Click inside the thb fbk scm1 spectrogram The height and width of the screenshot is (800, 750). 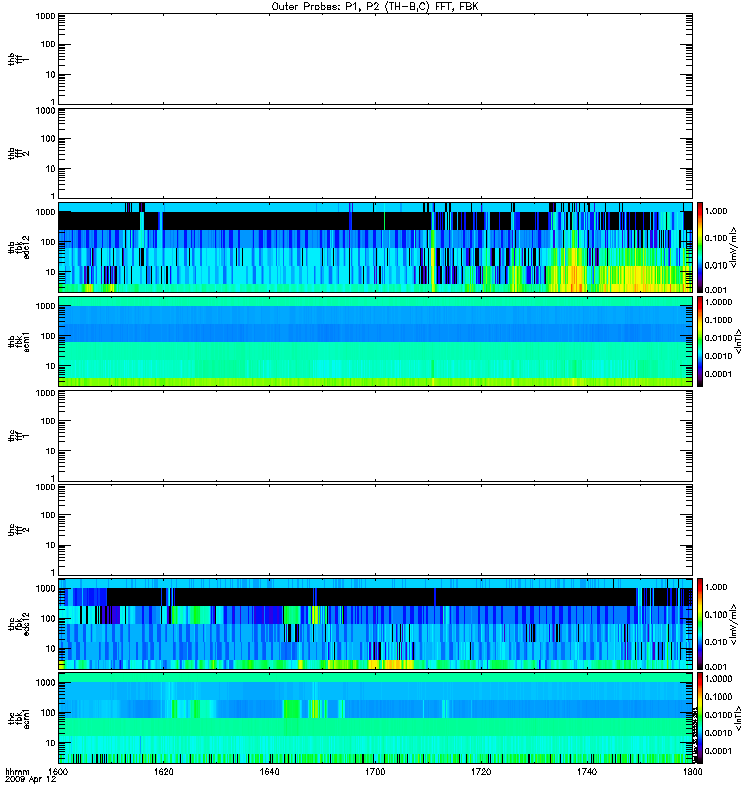pyautogui.click(x=375, y=341)
